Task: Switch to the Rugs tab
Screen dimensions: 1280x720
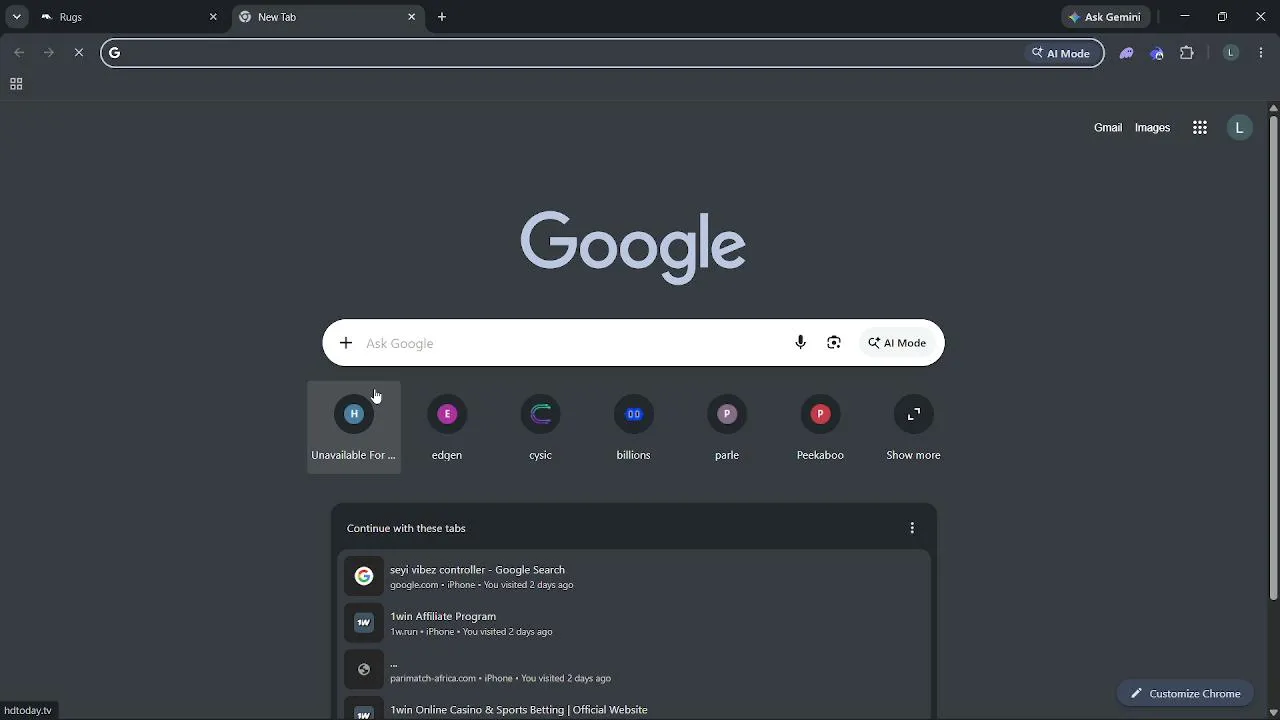Action: tap(129, 17)
